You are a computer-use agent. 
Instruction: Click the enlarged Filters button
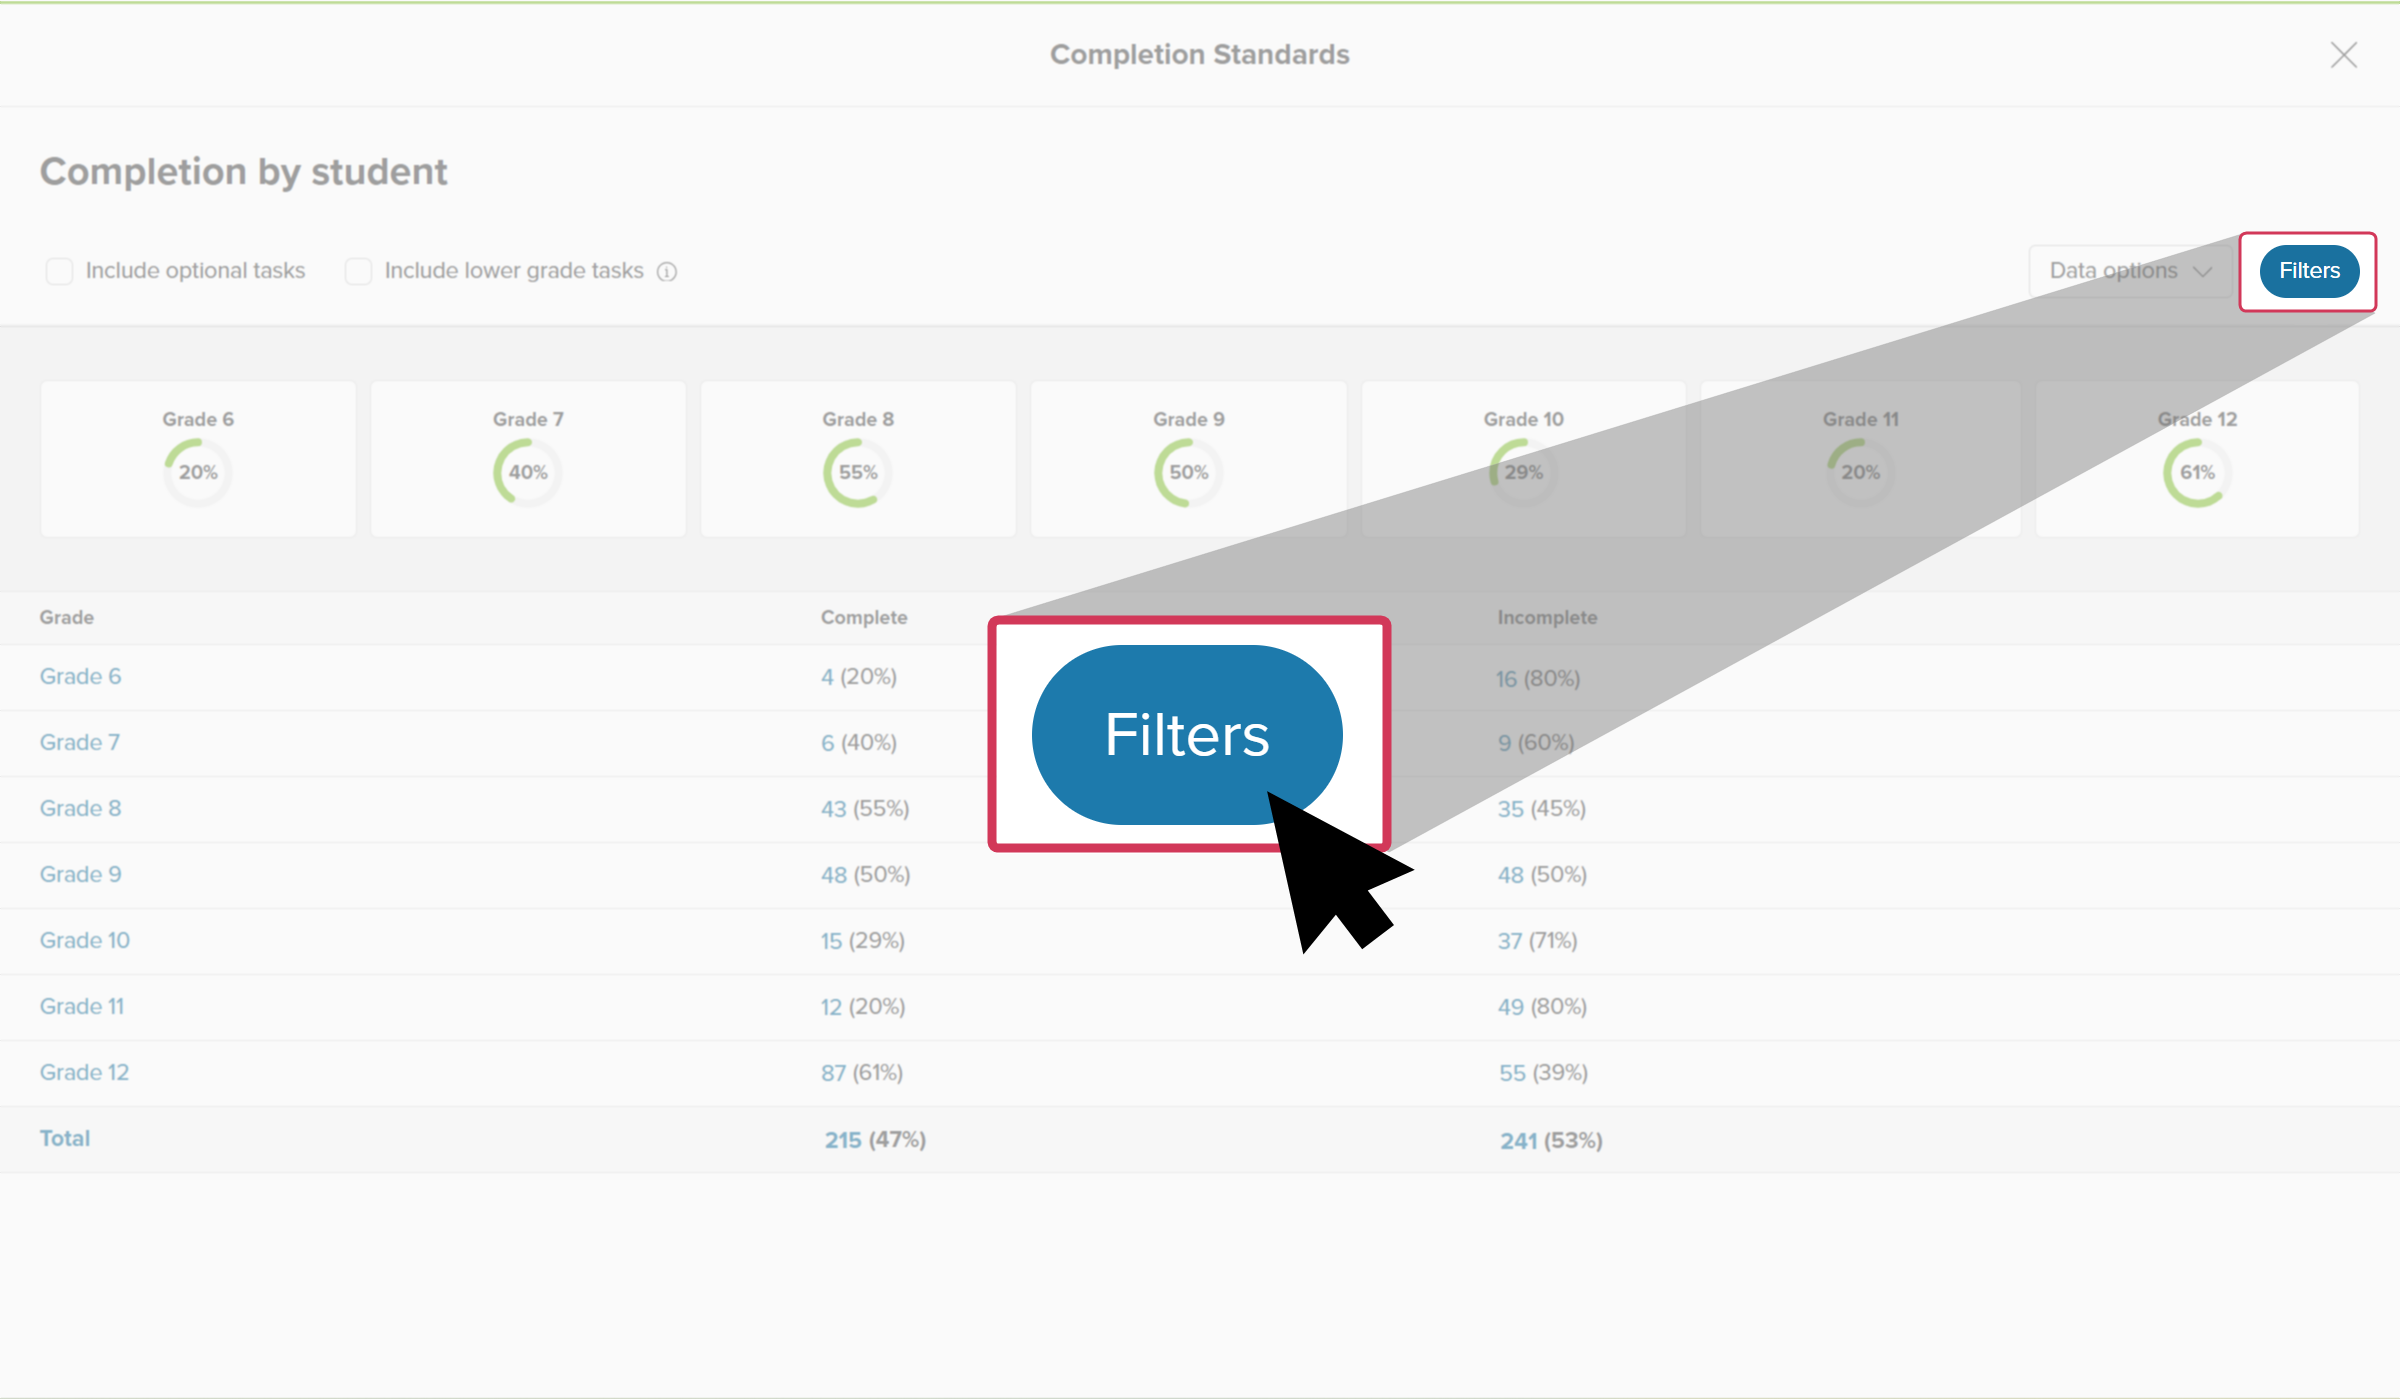click(1186, 733)
